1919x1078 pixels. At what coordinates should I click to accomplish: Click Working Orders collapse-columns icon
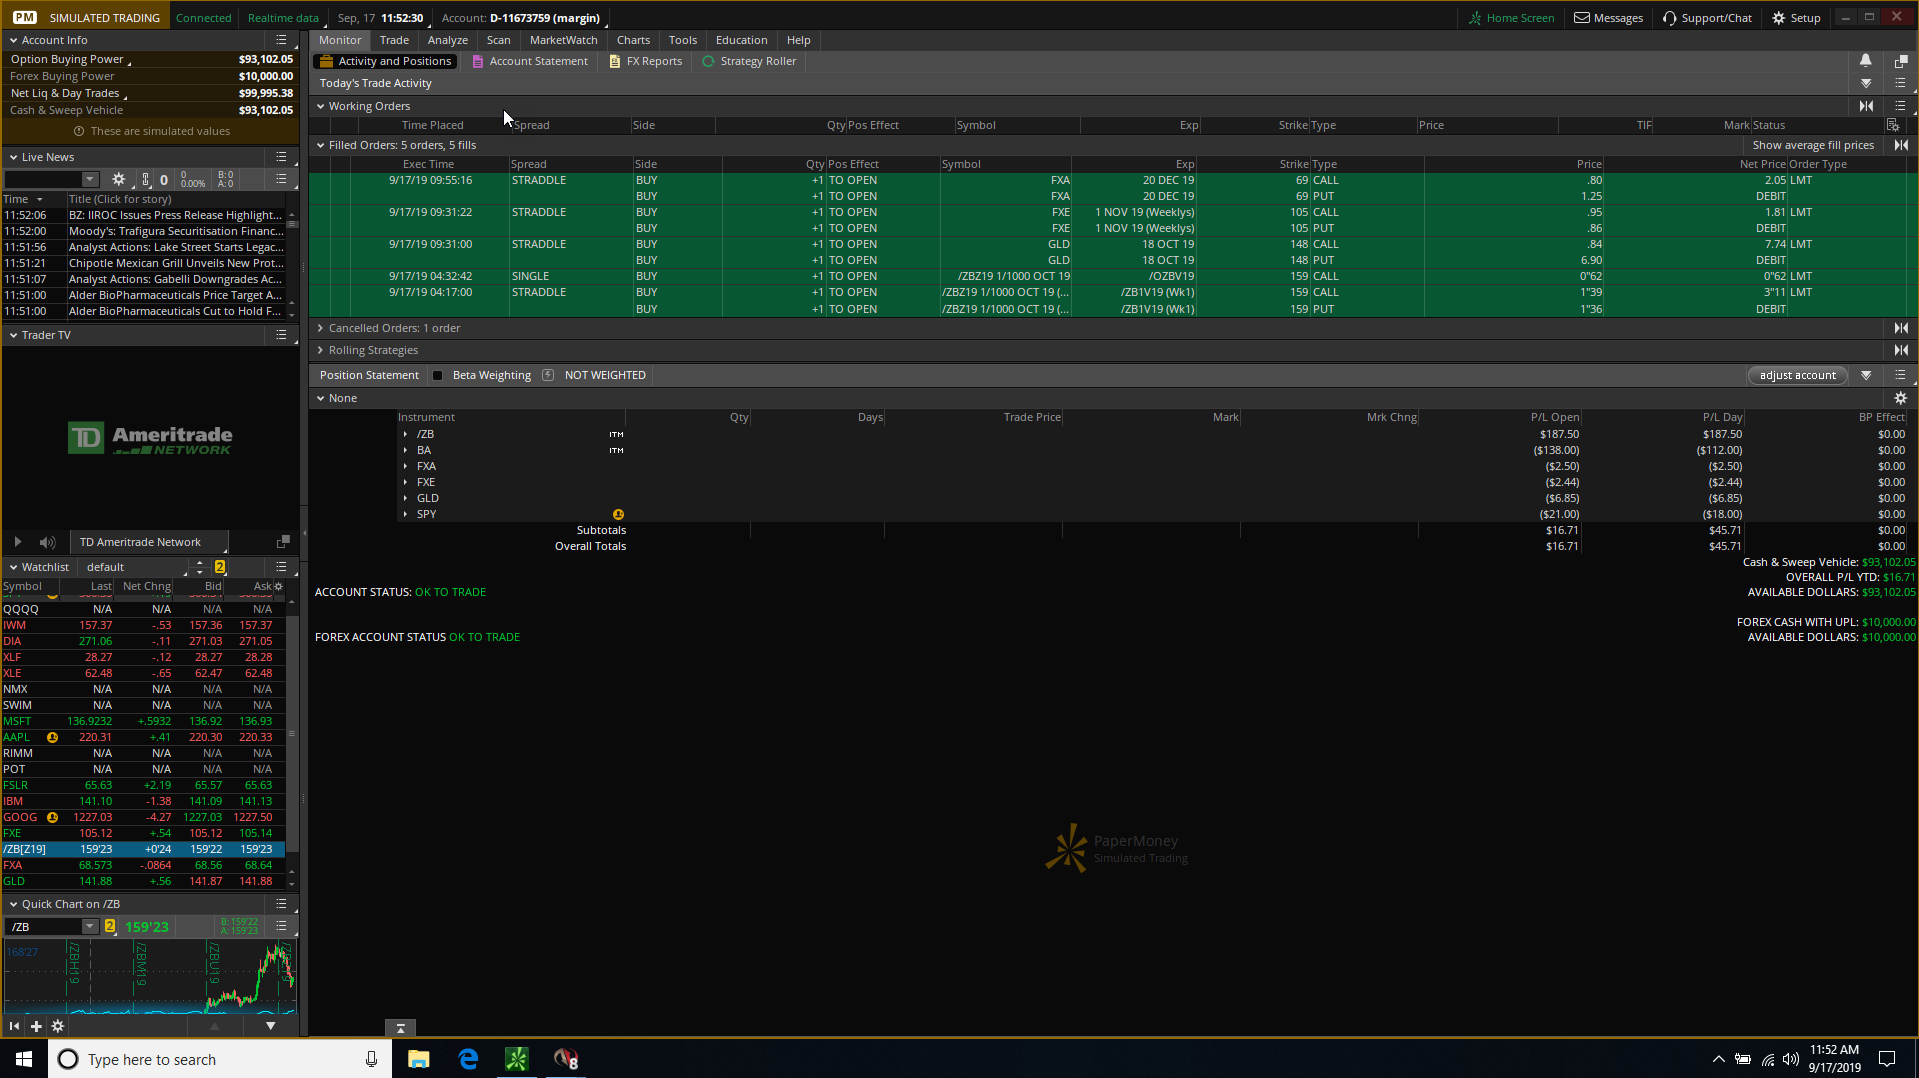pyautogui.click(x=1866, y=106)
